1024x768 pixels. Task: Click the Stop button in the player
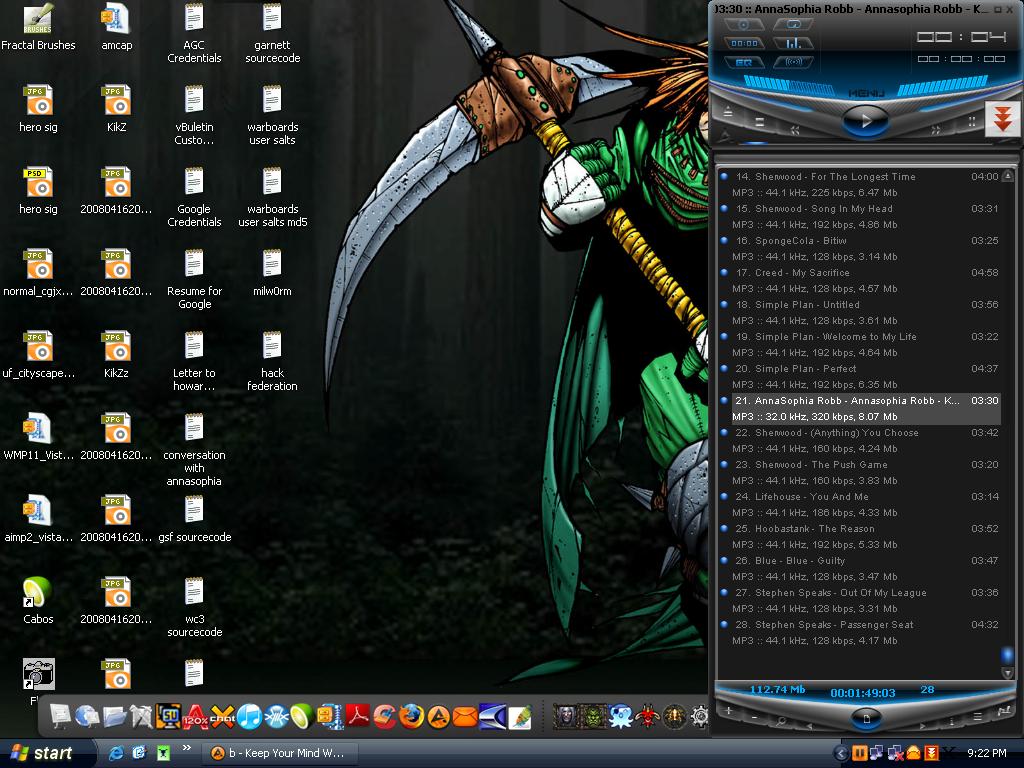tap(760, 121)
